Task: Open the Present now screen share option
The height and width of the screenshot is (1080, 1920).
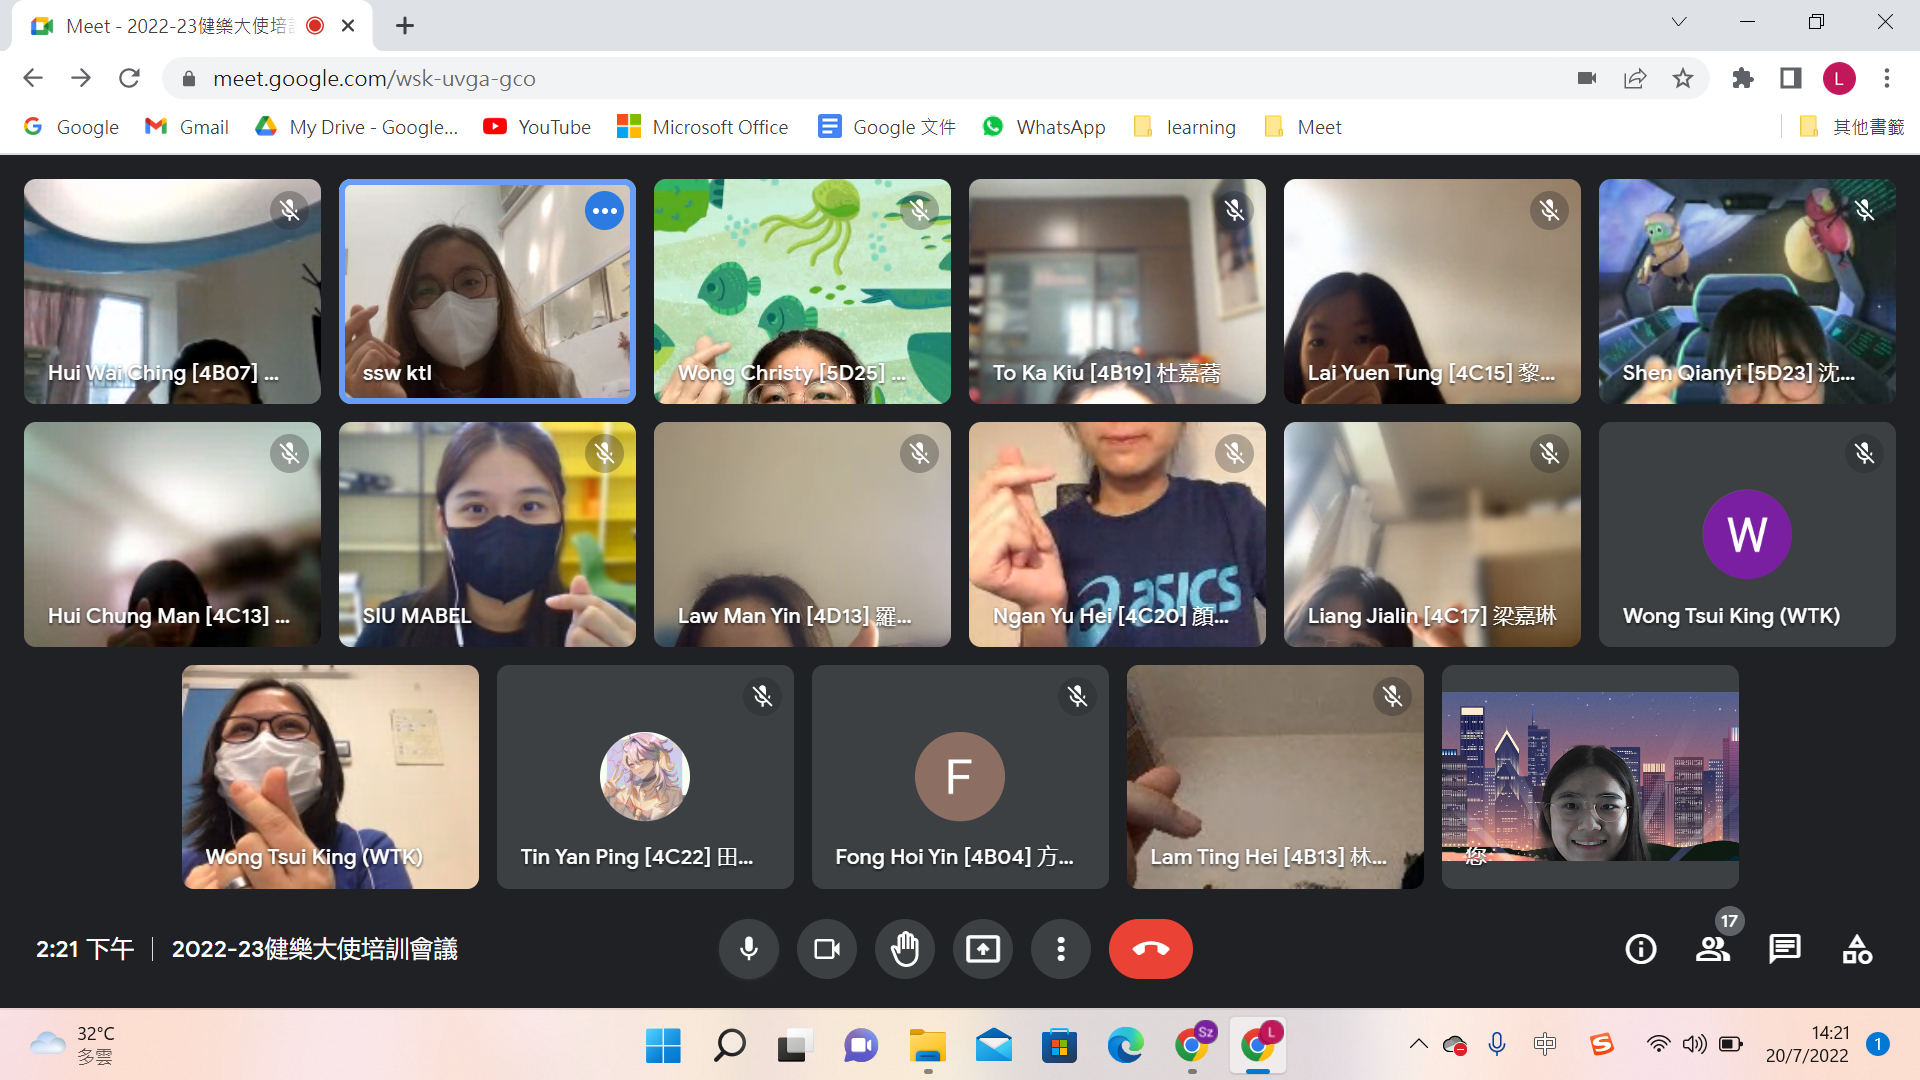Action: pyautogui.click(x=982, y=949)
